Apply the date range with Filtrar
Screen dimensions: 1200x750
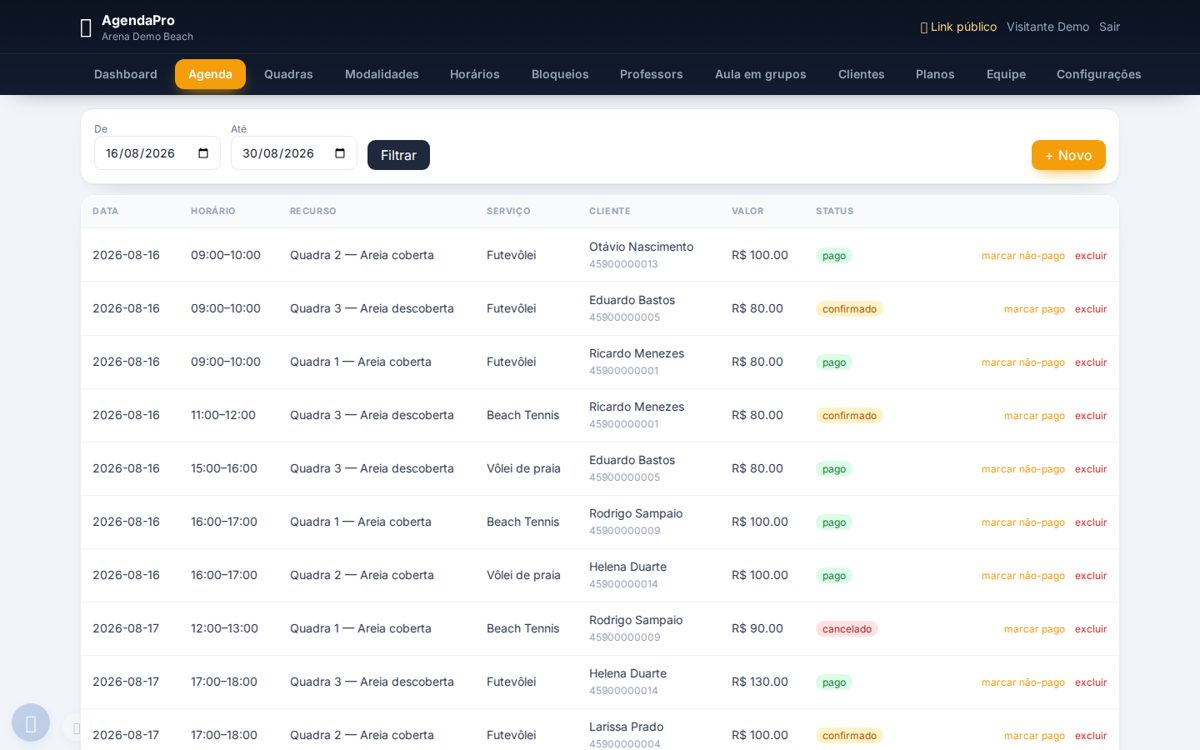398,155
